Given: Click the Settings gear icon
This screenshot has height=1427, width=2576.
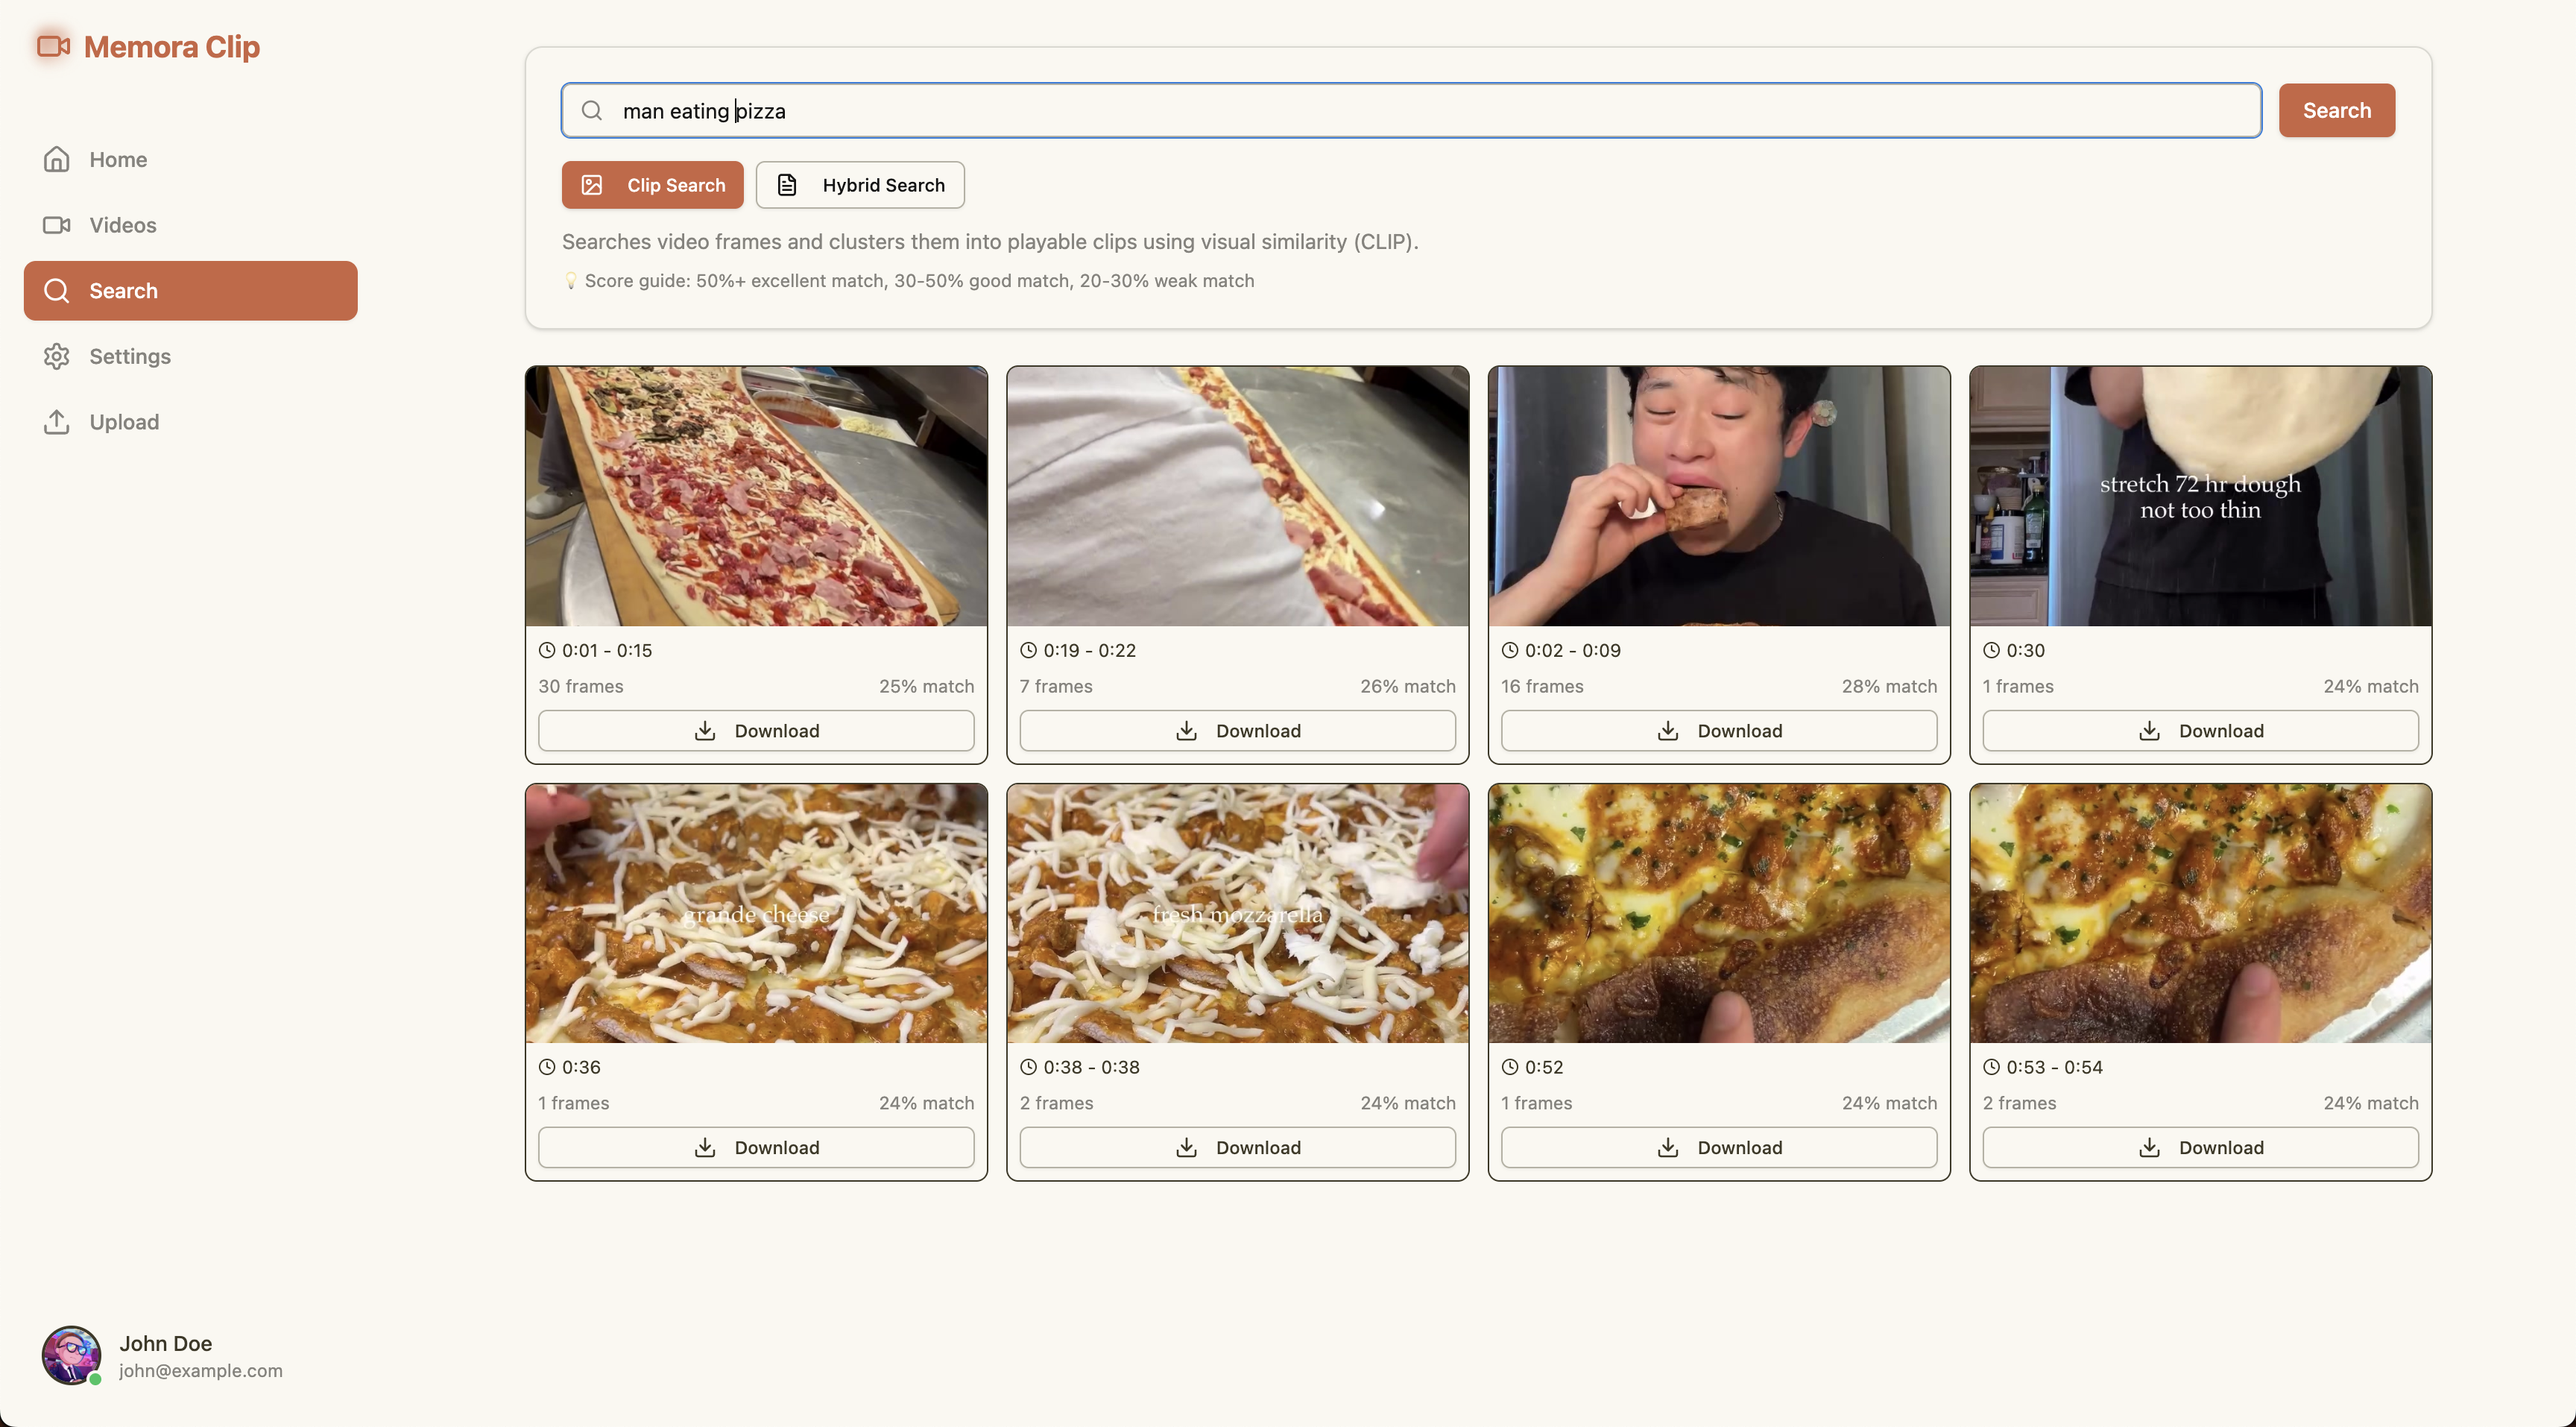Looking at the screenshot, I should 57,356.
